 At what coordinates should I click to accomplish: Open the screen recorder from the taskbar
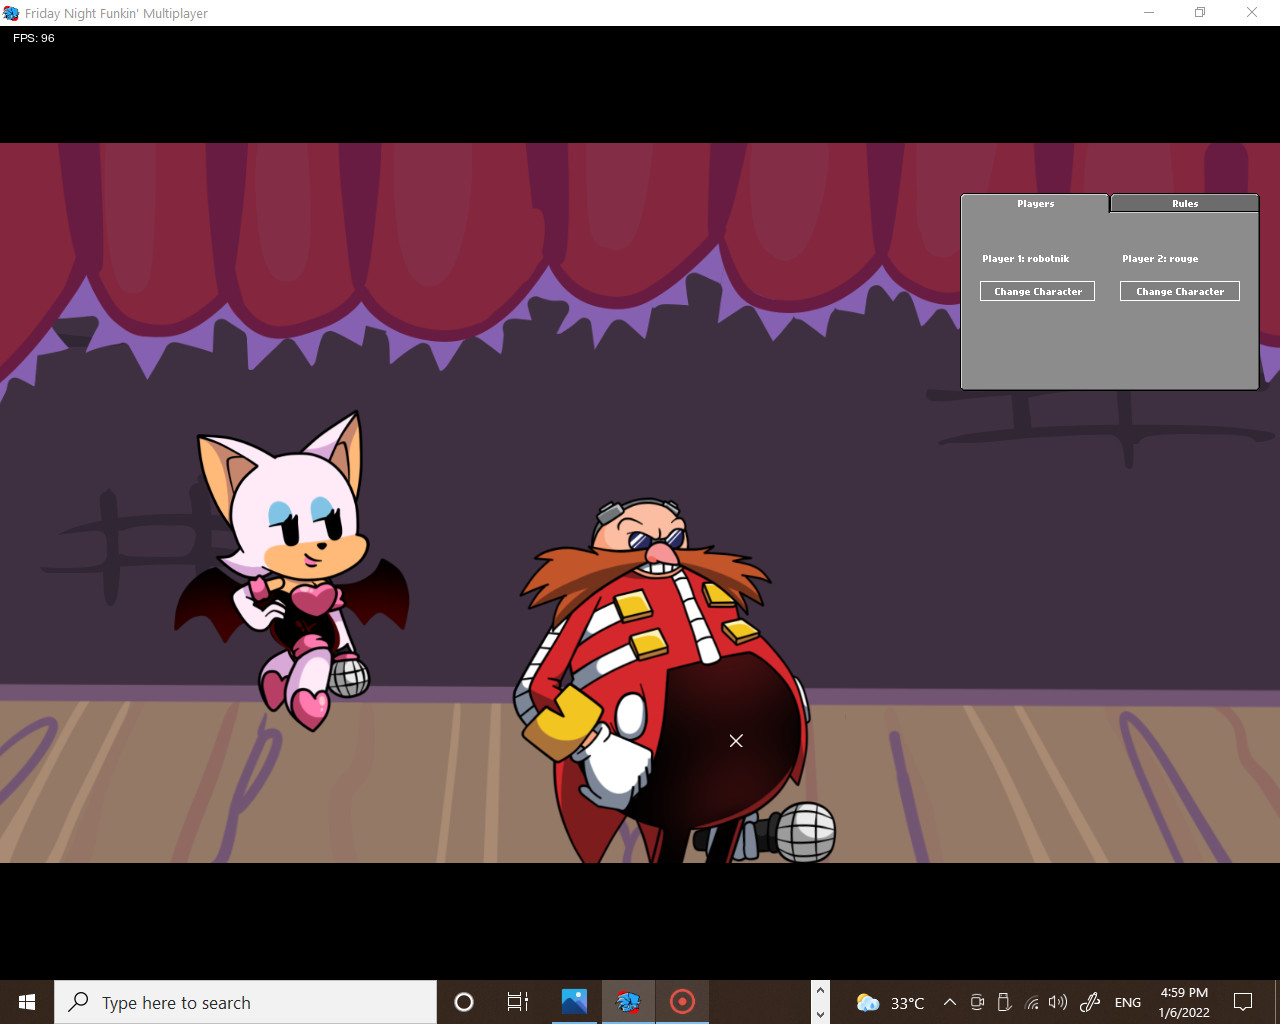click(x=682, y=1002)
